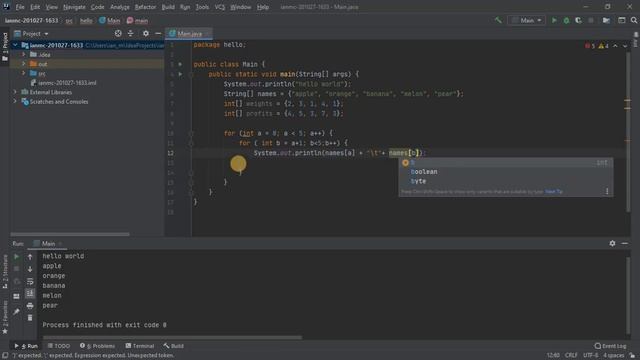Toggle Scroll to End in Run console
Image resolution: width=640 pixels, height=360 pixels.
point(30,293)
